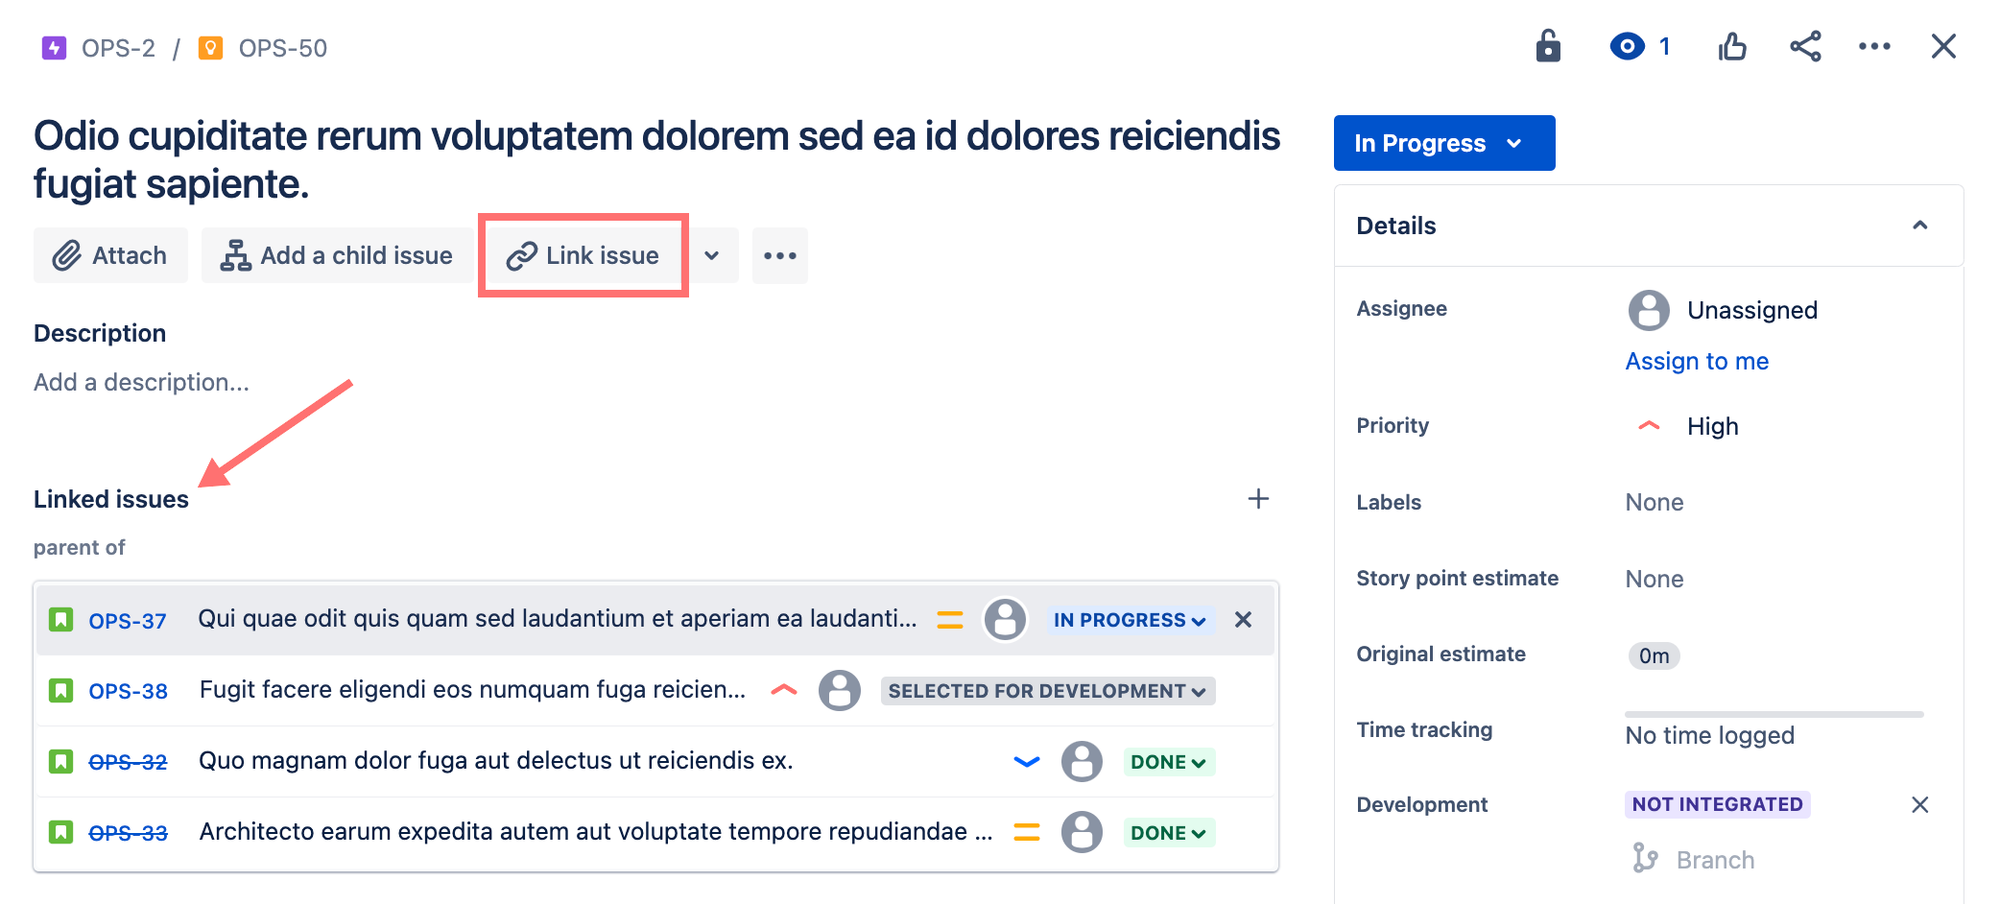2000x904 pixels.
Task: Toggle the watch eye icon
Action: (x=1627, y=46)
